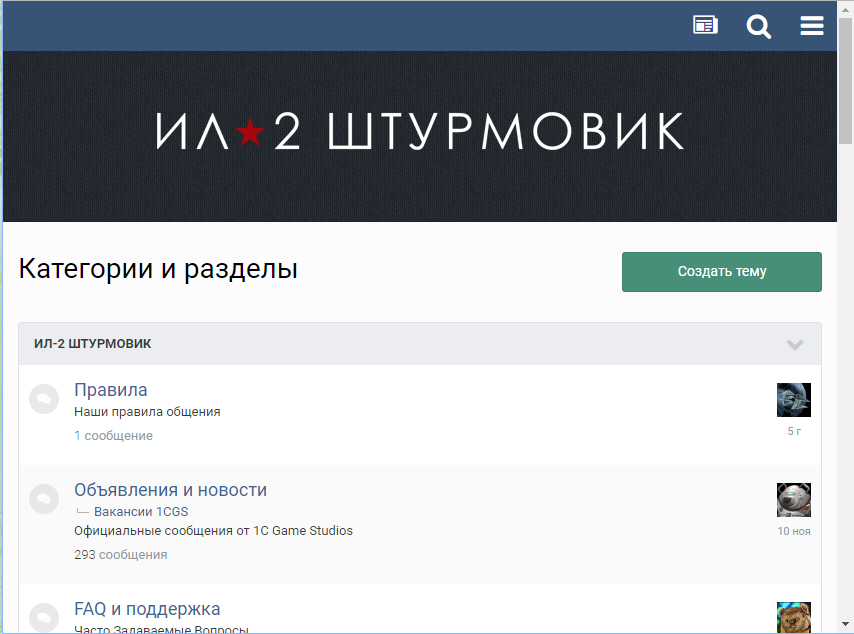Image resolution: width=854 pixels, height=634 pixels.
Task: Open last poster avatar in FAQ row
Action: tap(794, 618)
